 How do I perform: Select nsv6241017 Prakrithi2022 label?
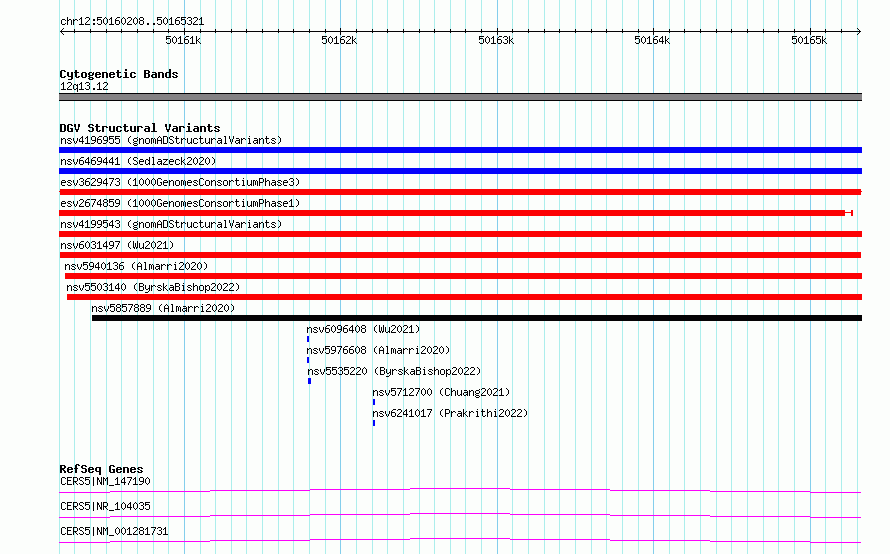[450, 413]
